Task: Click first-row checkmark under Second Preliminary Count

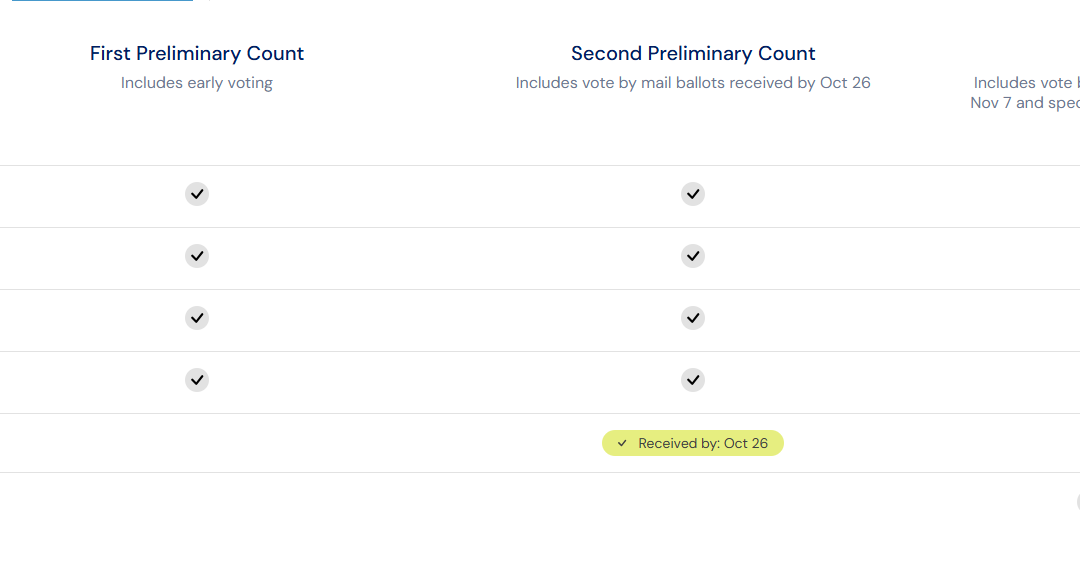Action: 693,194
